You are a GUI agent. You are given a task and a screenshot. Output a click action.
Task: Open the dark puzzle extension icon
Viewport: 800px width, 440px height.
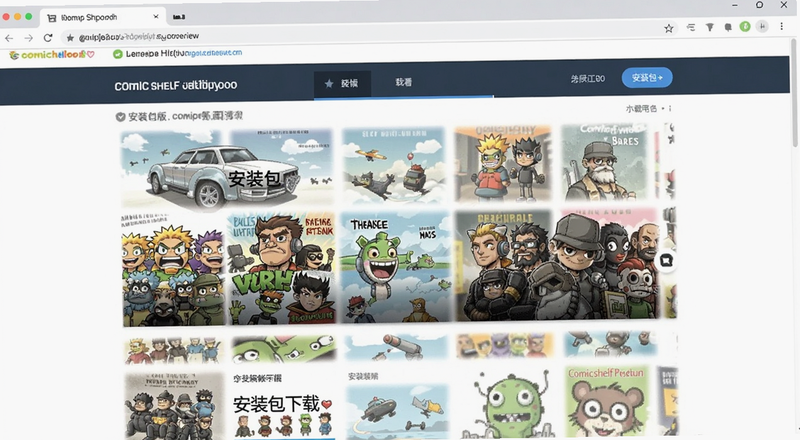point(728,28)
